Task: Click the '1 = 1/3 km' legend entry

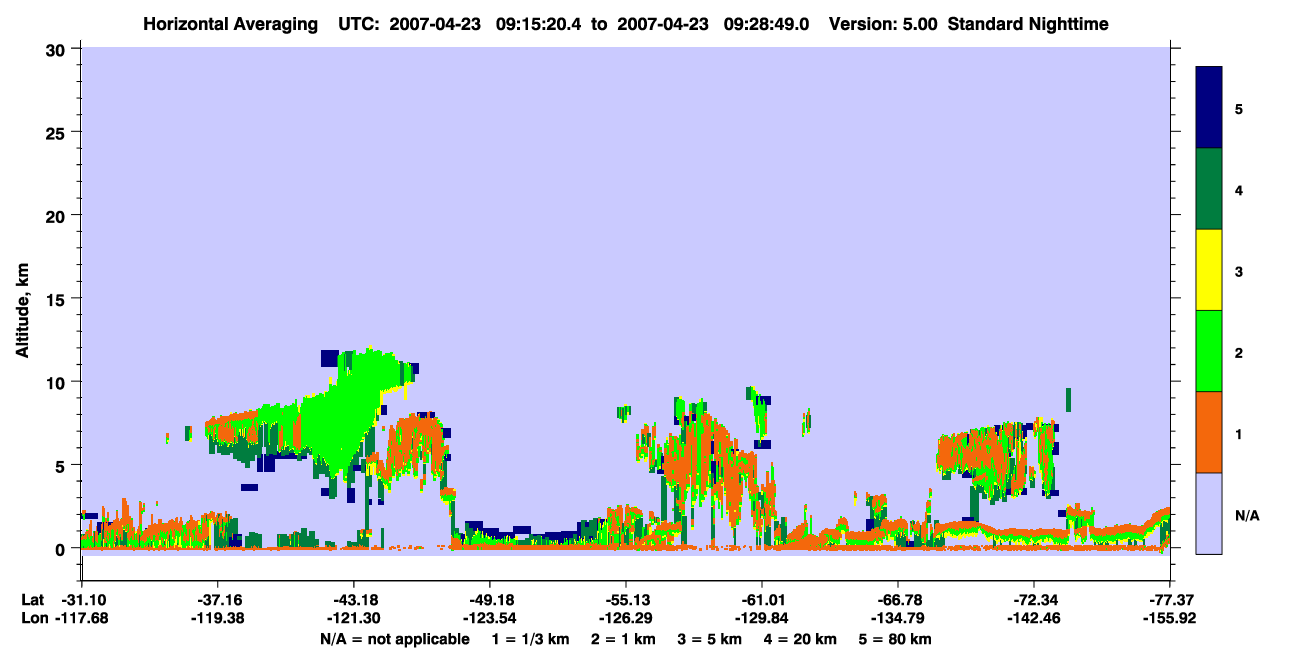Action: click(530, 639)
